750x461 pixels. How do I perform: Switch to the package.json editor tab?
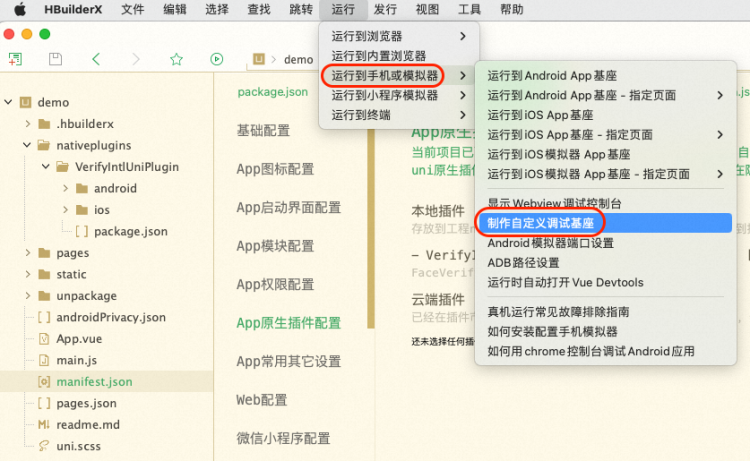[273, 92]
